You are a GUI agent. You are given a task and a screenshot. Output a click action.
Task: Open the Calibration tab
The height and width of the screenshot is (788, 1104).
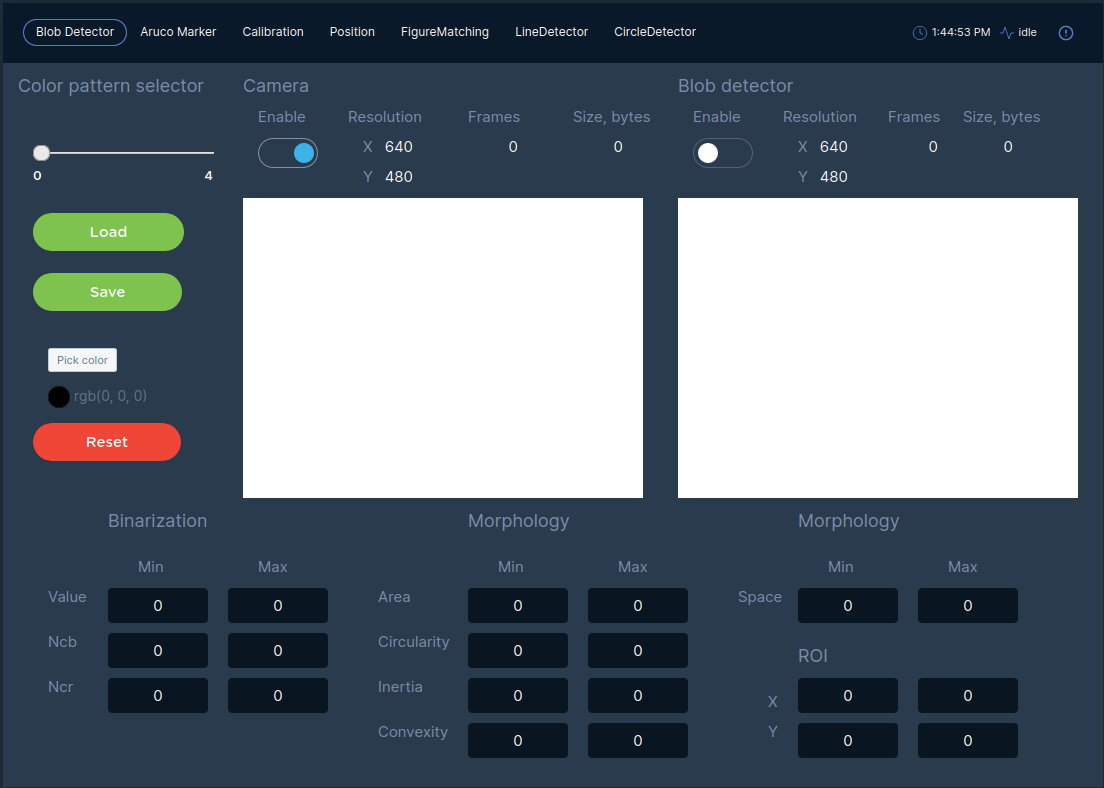[273, 32]
